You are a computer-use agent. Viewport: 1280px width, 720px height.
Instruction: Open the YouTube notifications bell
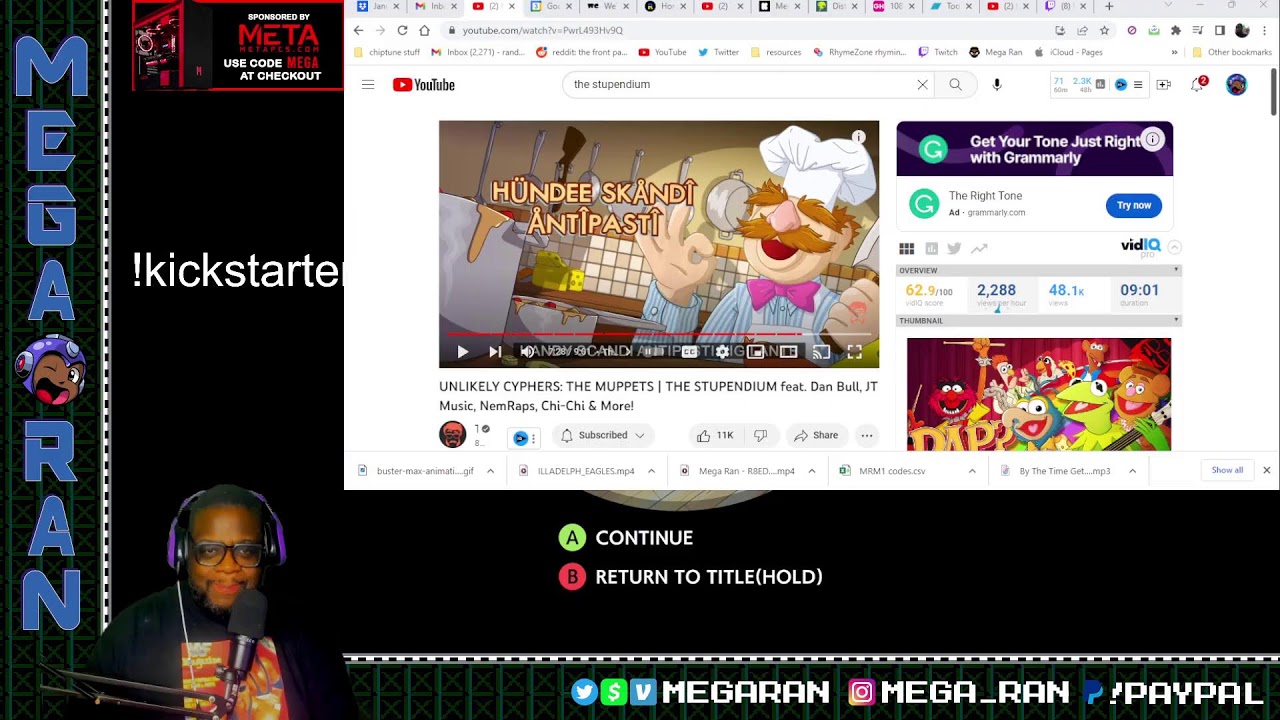(1198, 85)
